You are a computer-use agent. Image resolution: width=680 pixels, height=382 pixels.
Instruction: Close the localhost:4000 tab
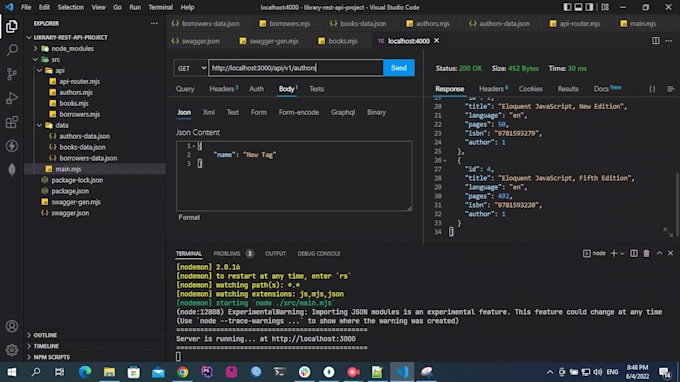[437, 41]
